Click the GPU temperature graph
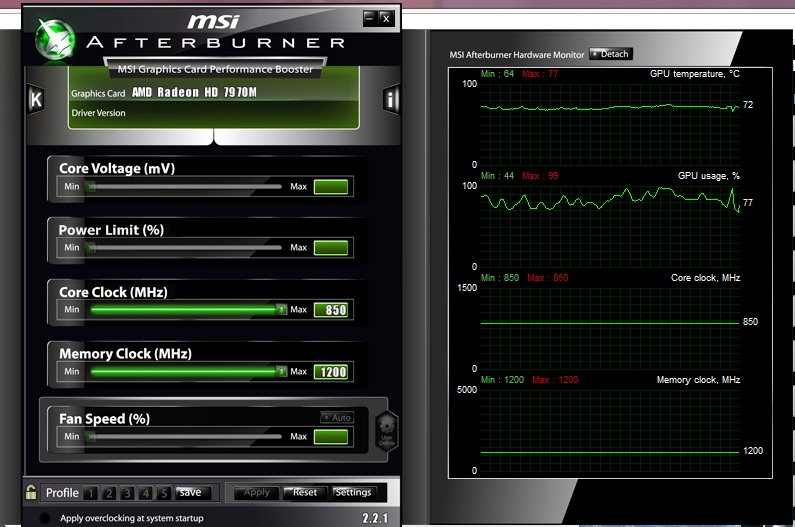The height and width of the screenshot is (527, 795). [610, 124]
